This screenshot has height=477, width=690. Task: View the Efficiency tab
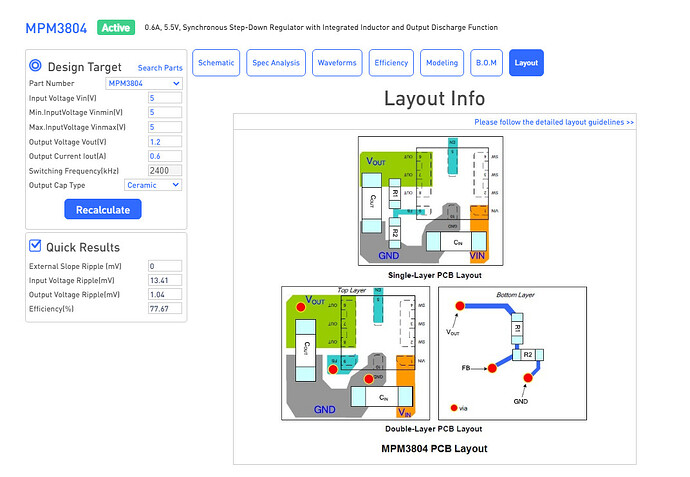point(391,63)
